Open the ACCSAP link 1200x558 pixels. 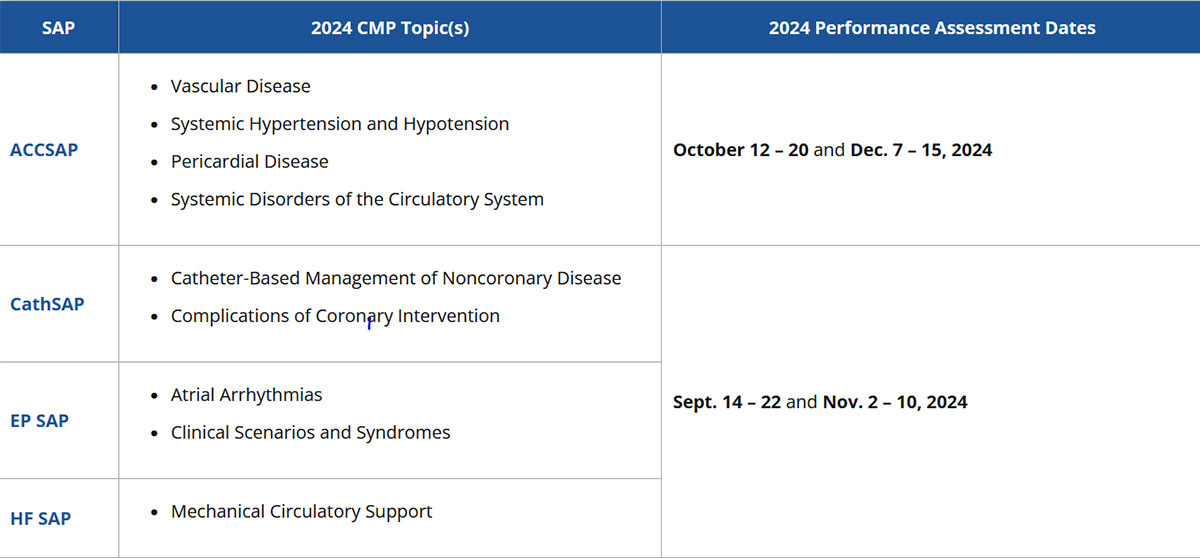pos(44,150)
